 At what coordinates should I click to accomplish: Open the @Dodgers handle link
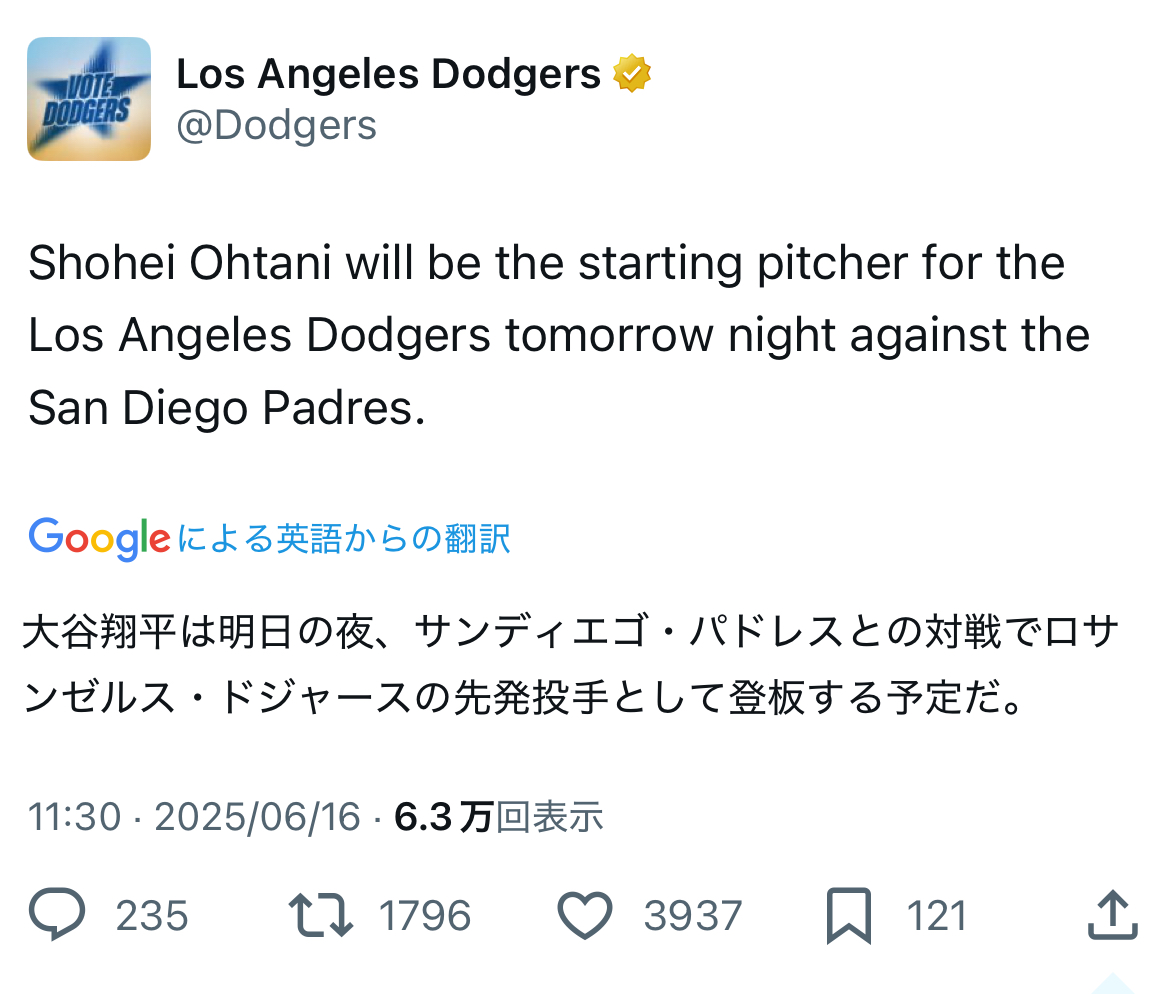[x=276, y=126]
